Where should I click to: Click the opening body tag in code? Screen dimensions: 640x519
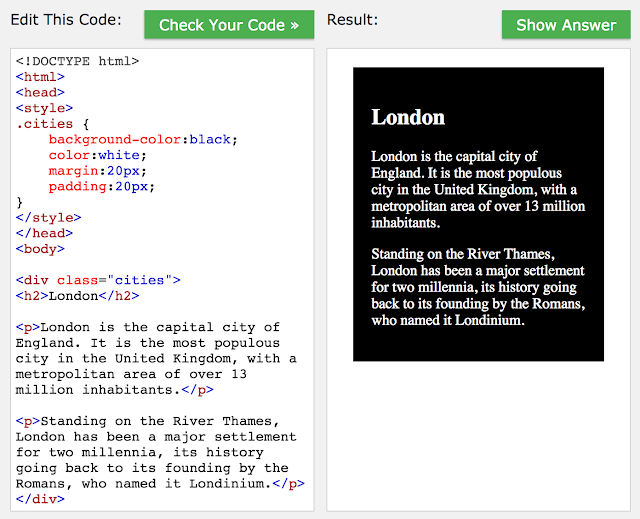point(40,249)
